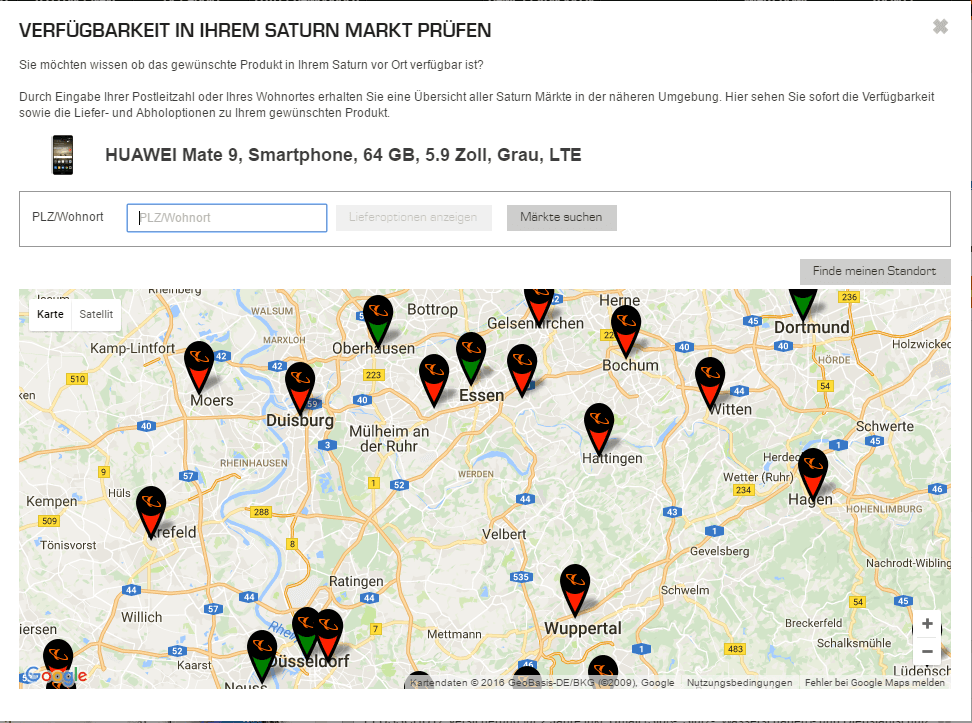Click the Breckerfeld map label
Viewport: 972px width, 723px height.
[x=813, y=623]
